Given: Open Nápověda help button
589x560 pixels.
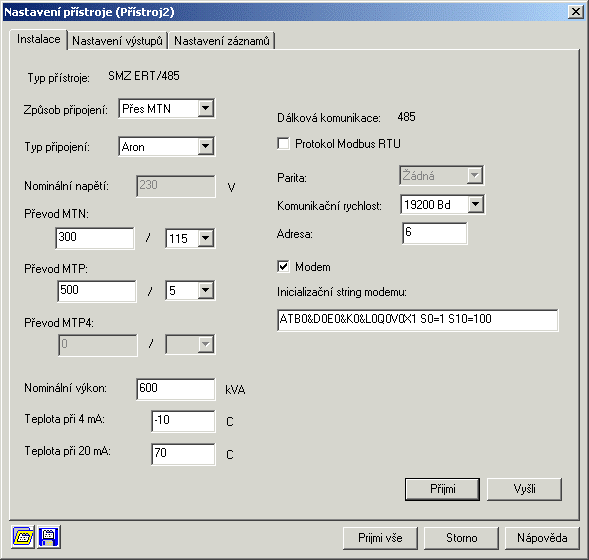Looking at the screenshot, I should click(542, 538).
